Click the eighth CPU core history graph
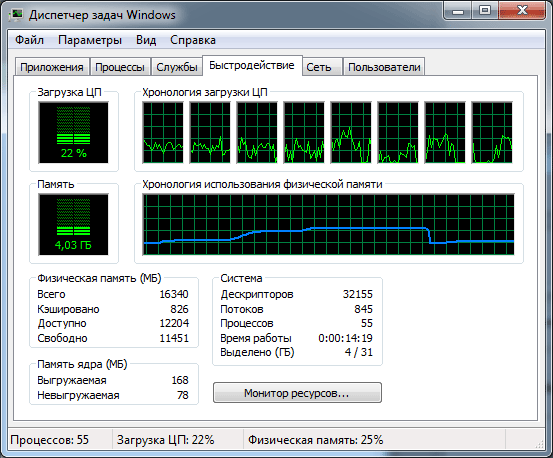 [492, 133]
